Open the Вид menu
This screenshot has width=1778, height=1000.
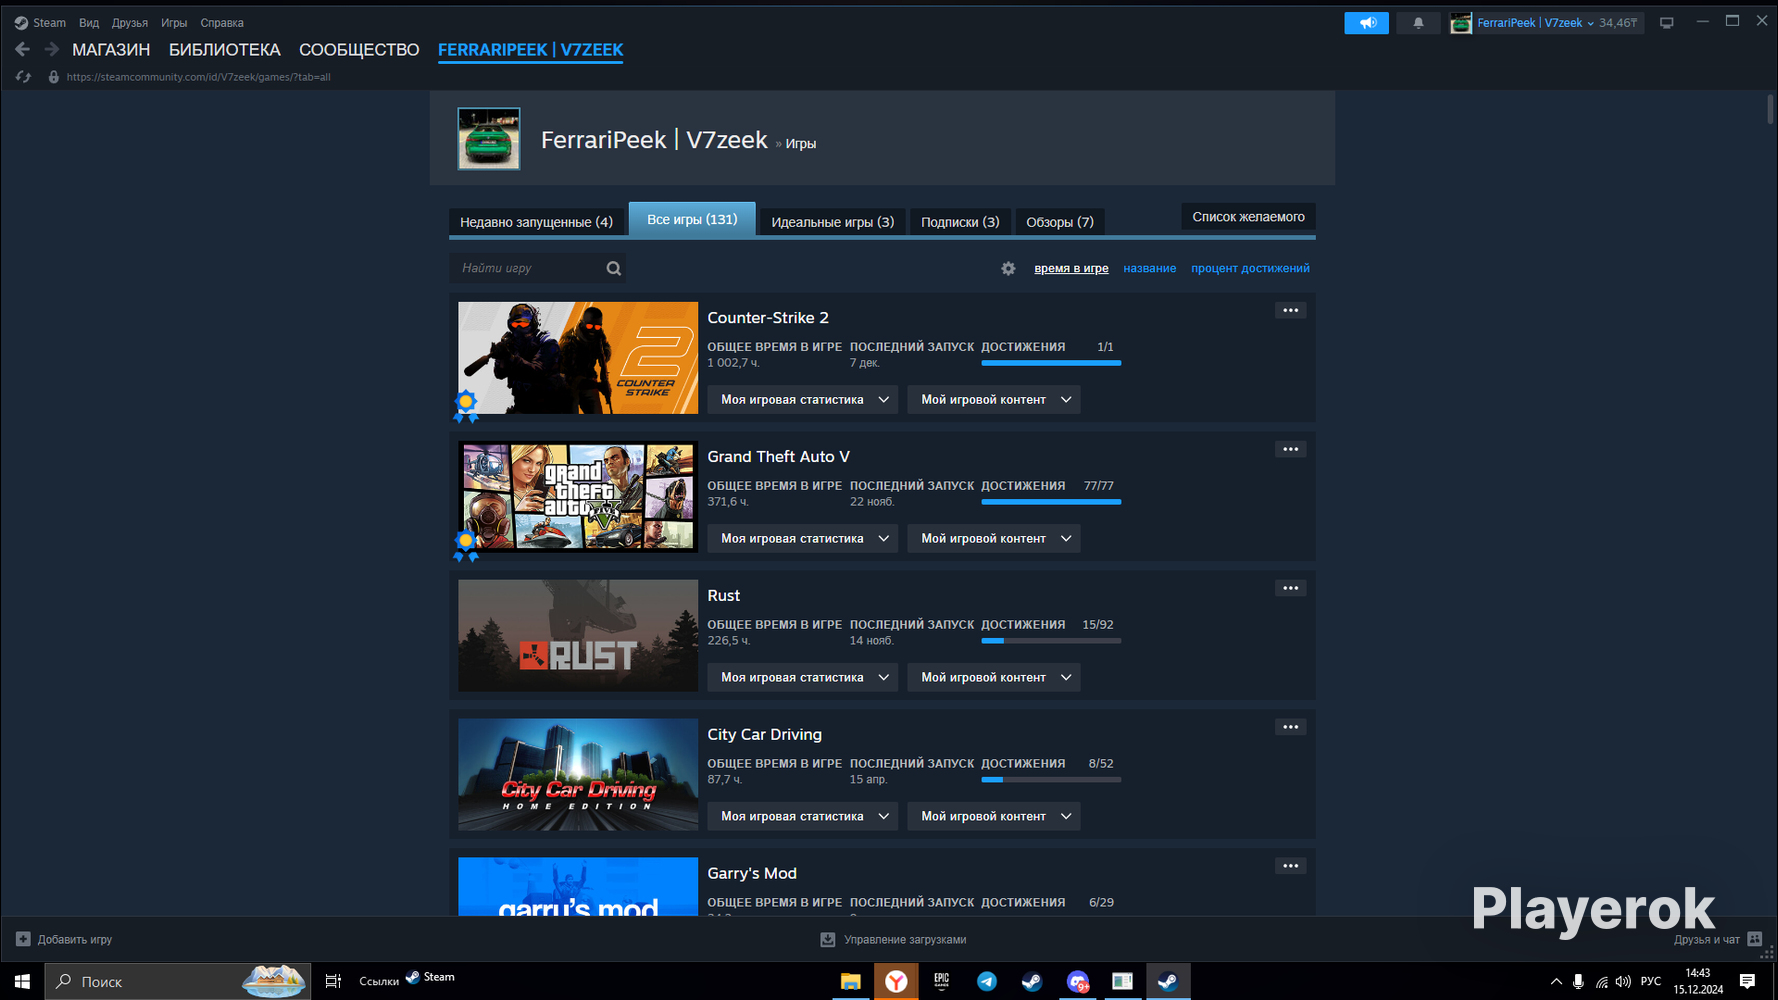click(x=89, y=23)
